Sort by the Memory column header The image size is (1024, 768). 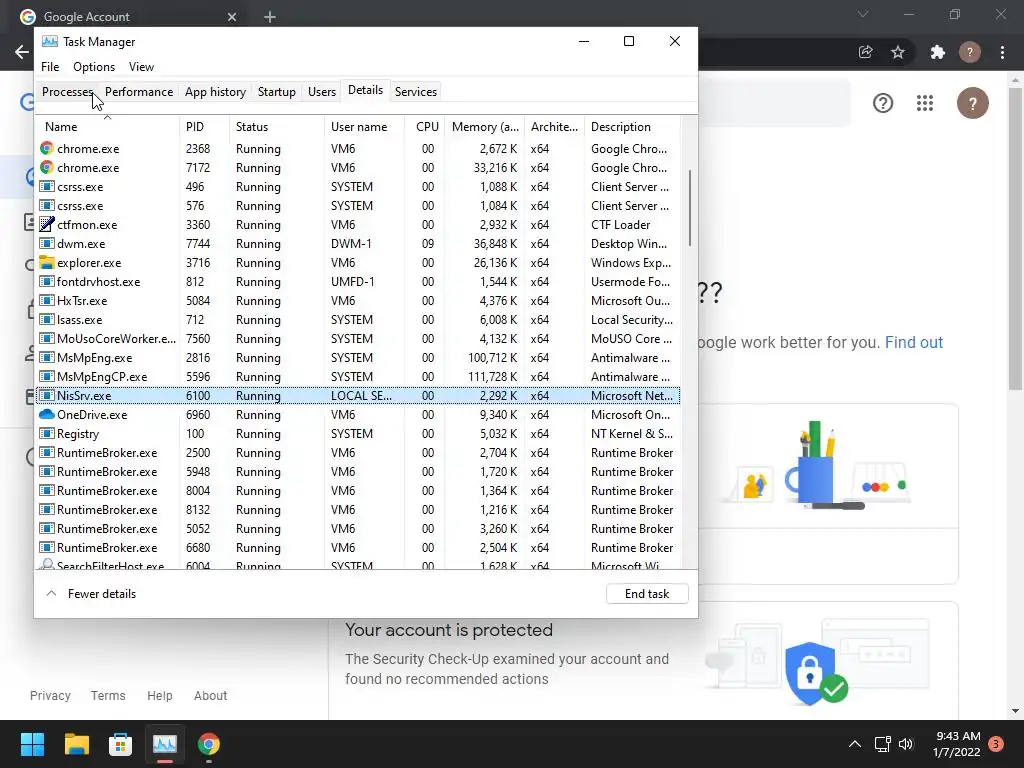coord(485,127)
